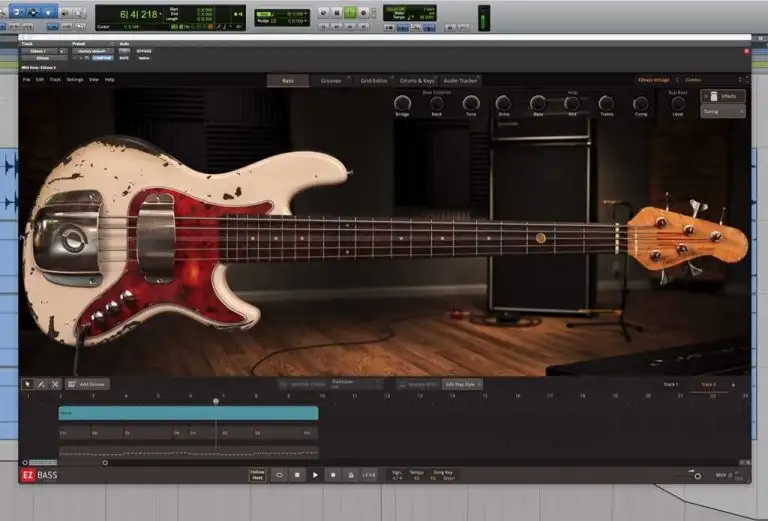Add a new track with plus icon

tap(733, 385)
